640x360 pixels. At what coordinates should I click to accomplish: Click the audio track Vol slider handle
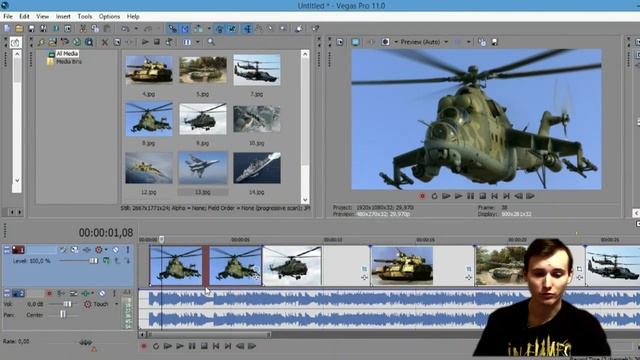pyautogui.click(x=67, y=304)
